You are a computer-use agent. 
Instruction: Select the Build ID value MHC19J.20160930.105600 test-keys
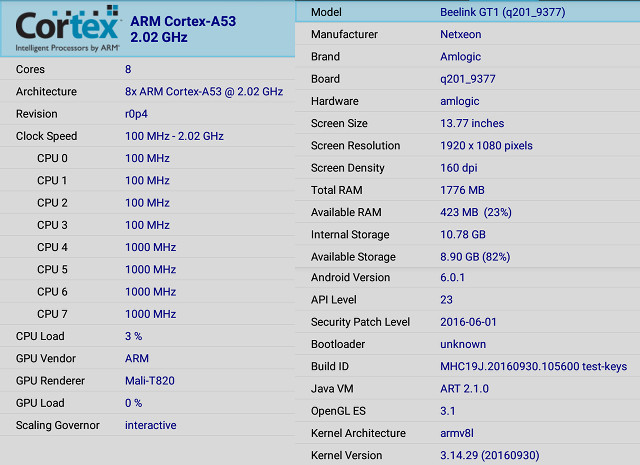[x=533, y=367]
